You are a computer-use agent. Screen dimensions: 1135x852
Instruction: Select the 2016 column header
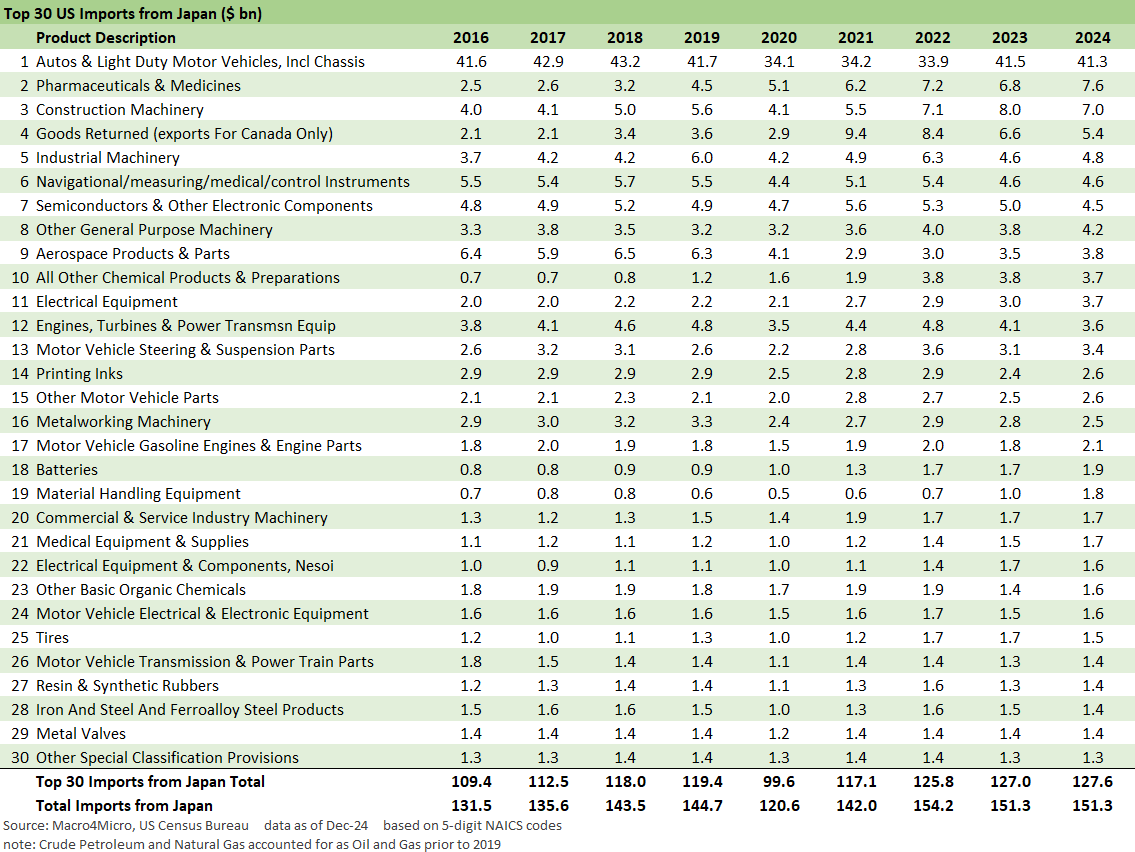tap(471, 38)
